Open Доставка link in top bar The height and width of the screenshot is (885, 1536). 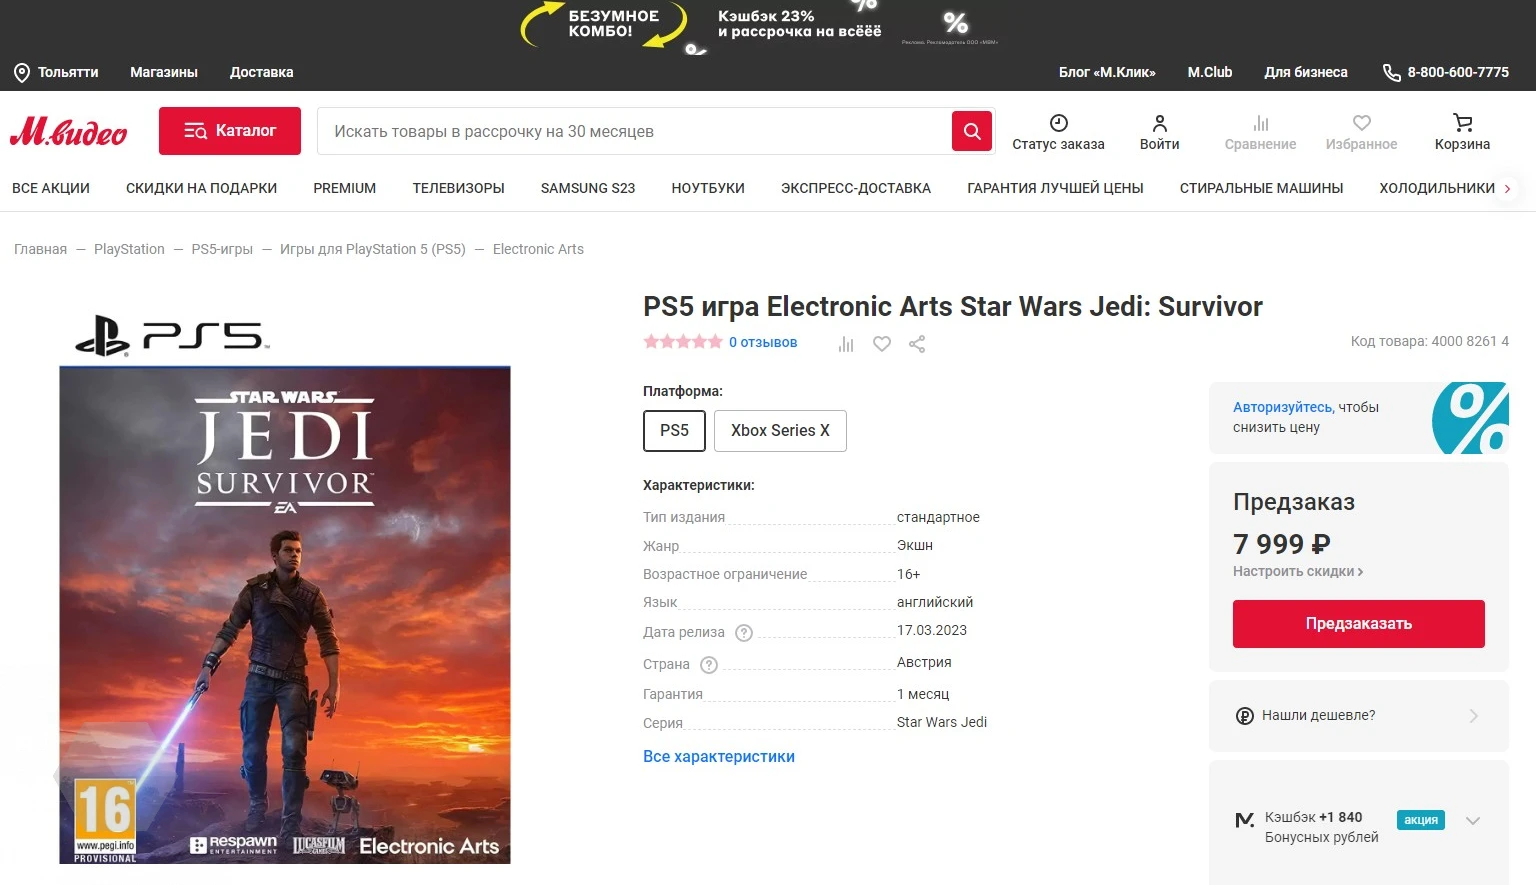(x=262, y=72)
